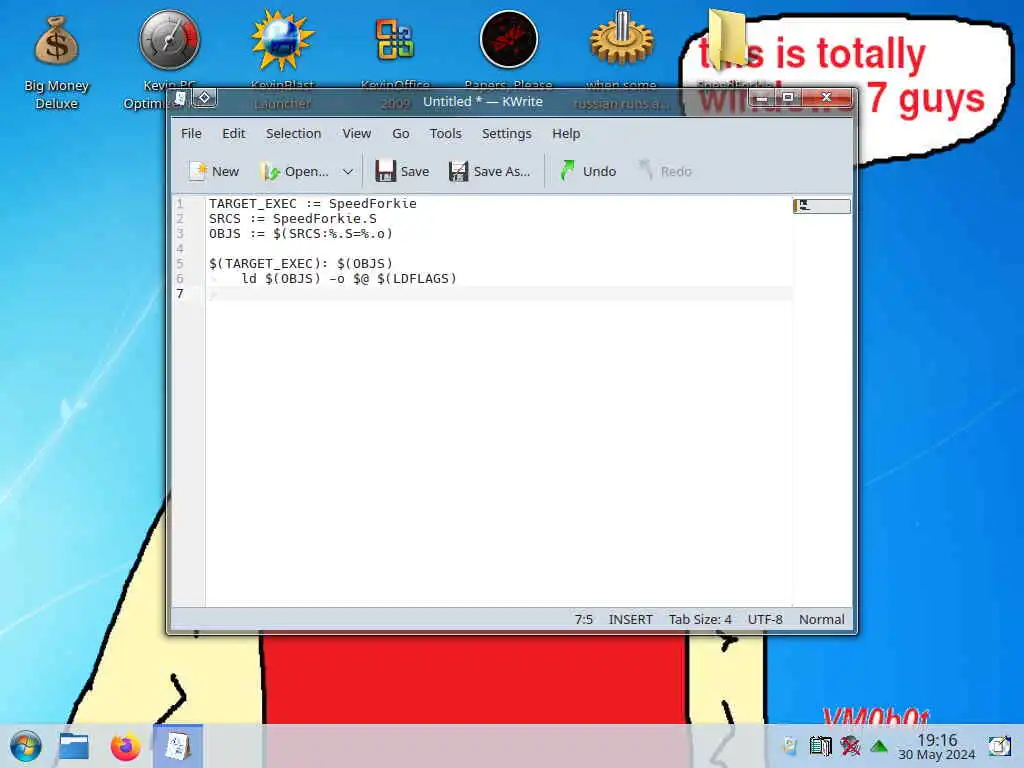Show hidden tray icons with green arrow

click(x=879, y=746)
